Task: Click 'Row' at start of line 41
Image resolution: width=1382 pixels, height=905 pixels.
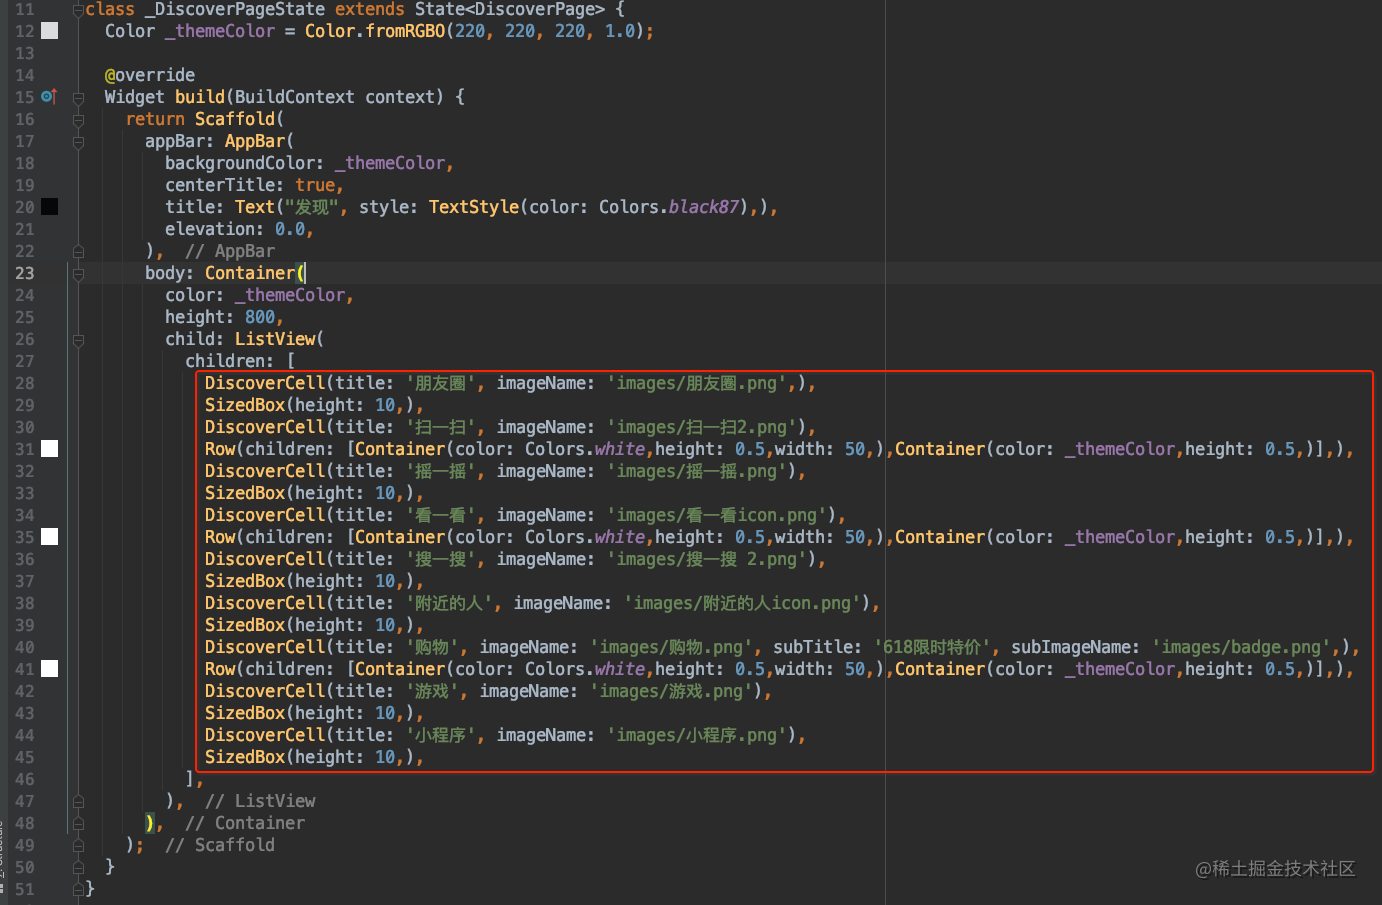Action: click(220, 669)
